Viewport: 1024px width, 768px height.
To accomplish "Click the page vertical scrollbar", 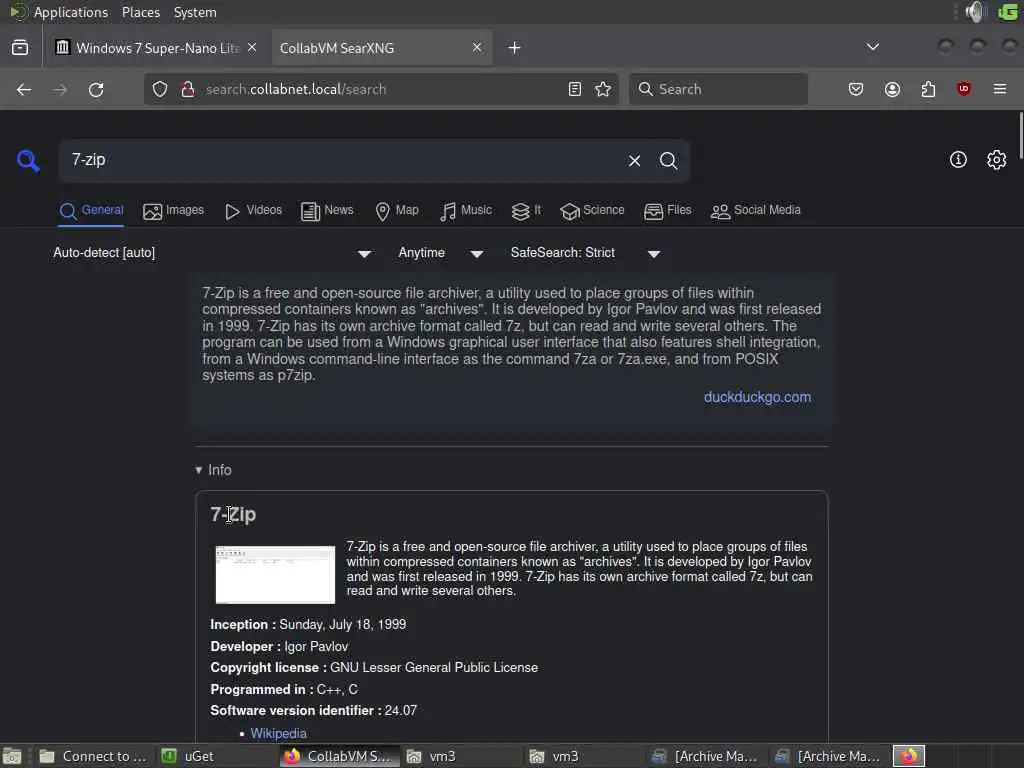I will click(1019, 134).
